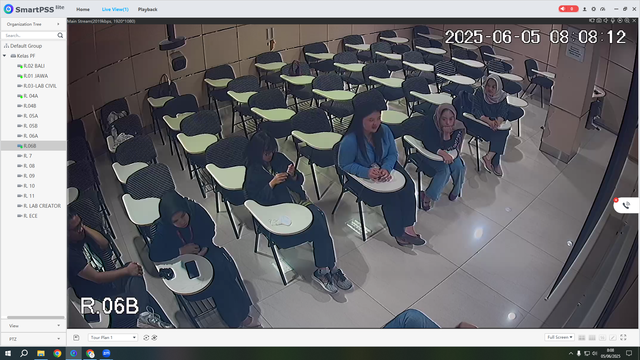Open the Windows Start menu

[x=8, y=353]
